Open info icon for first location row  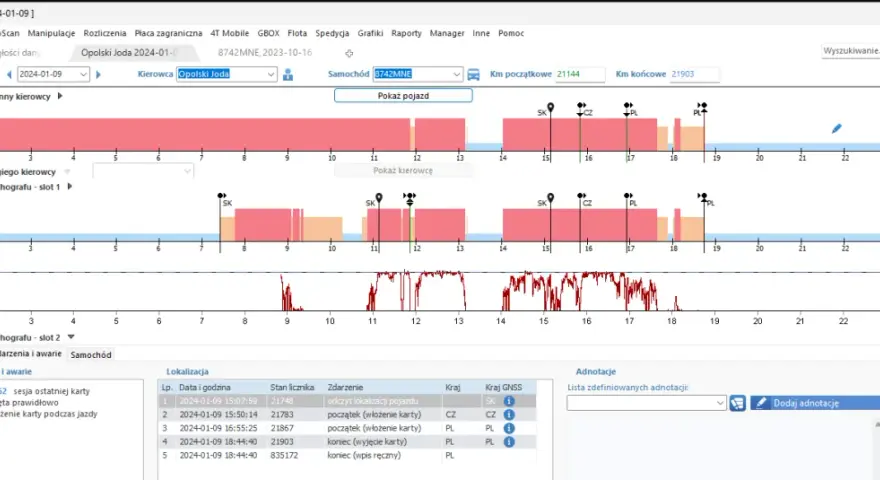click(x=509, y=401)
